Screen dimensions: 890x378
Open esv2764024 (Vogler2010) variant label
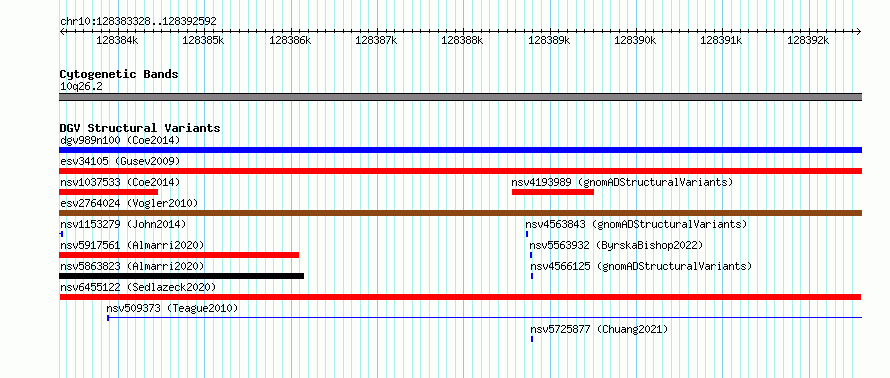click(x=129, y=203)
